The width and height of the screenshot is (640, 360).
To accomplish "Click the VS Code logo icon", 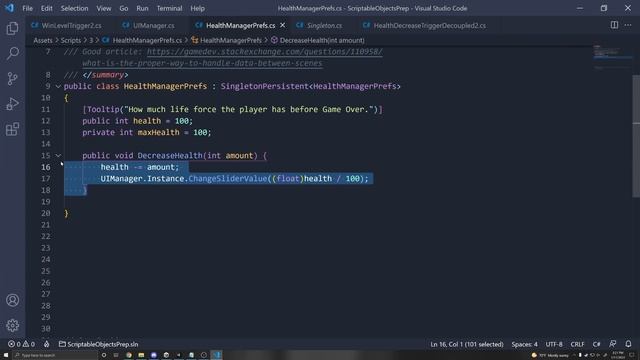I will pyautogui.click(x=9, y=8).
